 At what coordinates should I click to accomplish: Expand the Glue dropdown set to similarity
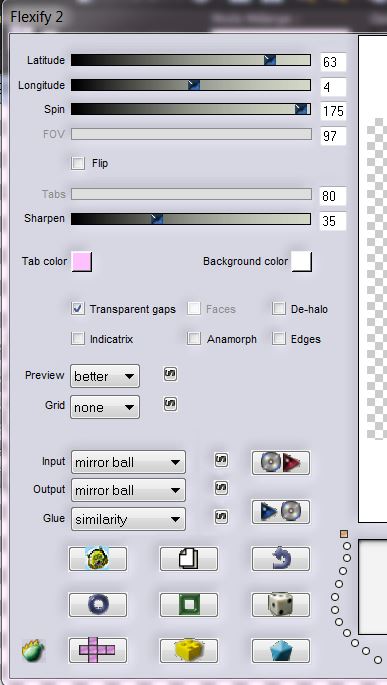[128, 519]
